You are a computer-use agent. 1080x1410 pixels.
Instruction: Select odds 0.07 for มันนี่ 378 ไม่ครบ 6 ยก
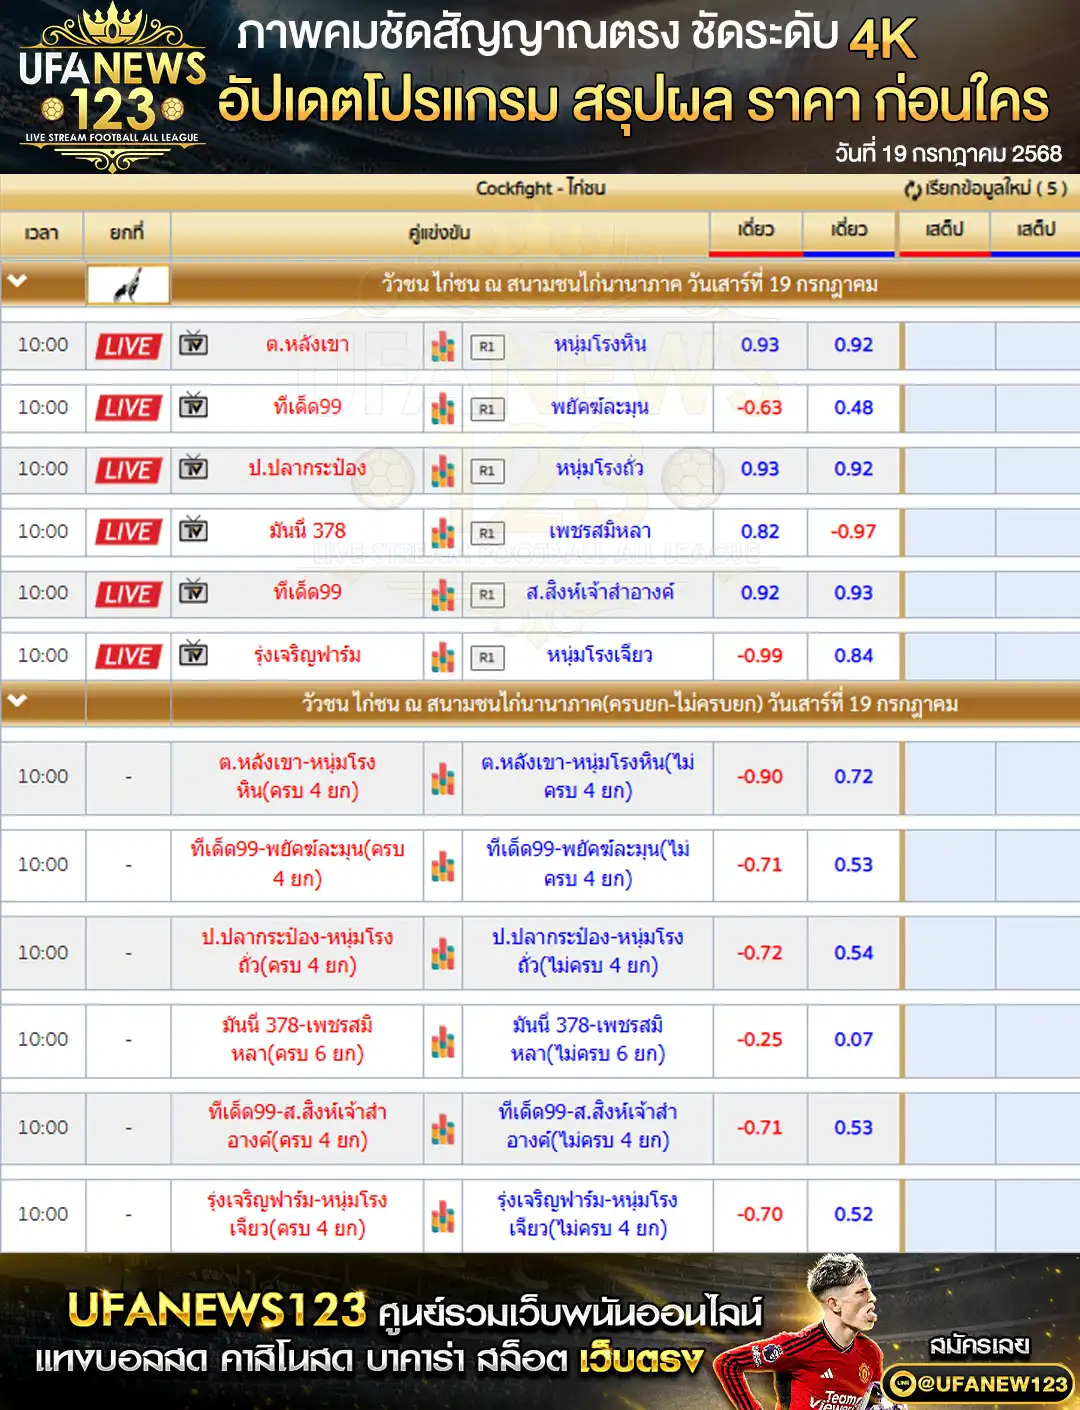pos(854,1040)
